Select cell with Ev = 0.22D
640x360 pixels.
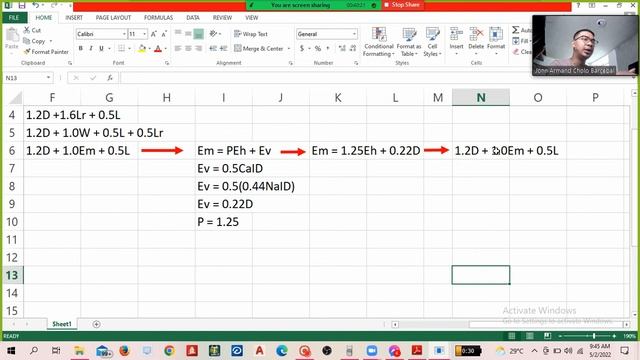point(224,204)
